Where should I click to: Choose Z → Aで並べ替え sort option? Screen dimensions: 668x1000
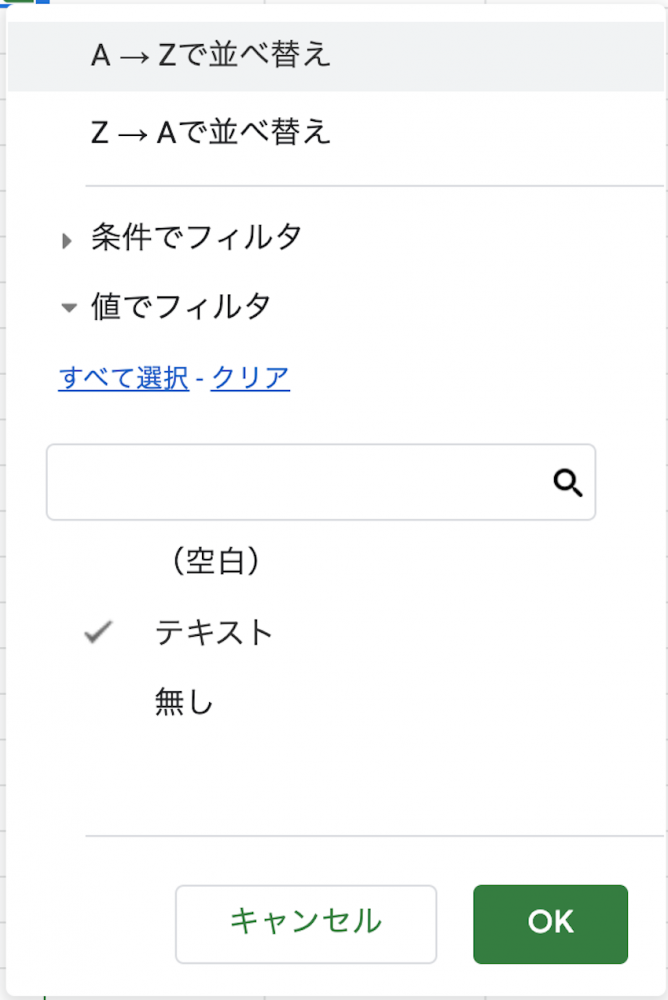click(x=211, y=133)
